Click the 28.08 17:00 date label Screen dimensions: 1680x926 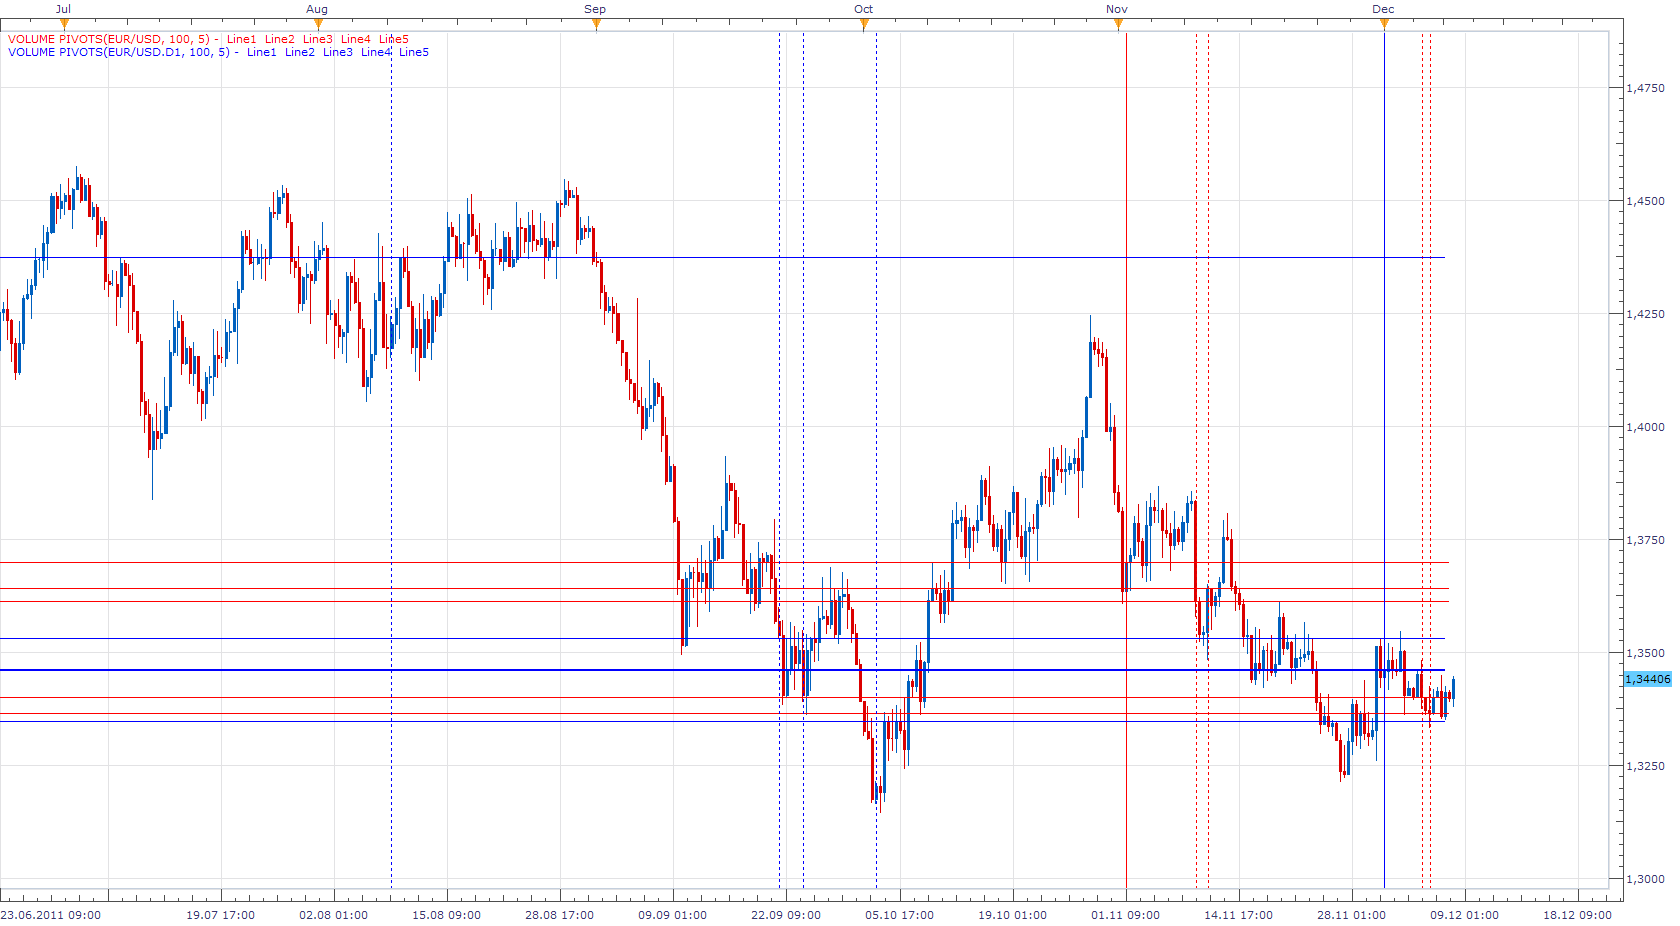(560, 915)
